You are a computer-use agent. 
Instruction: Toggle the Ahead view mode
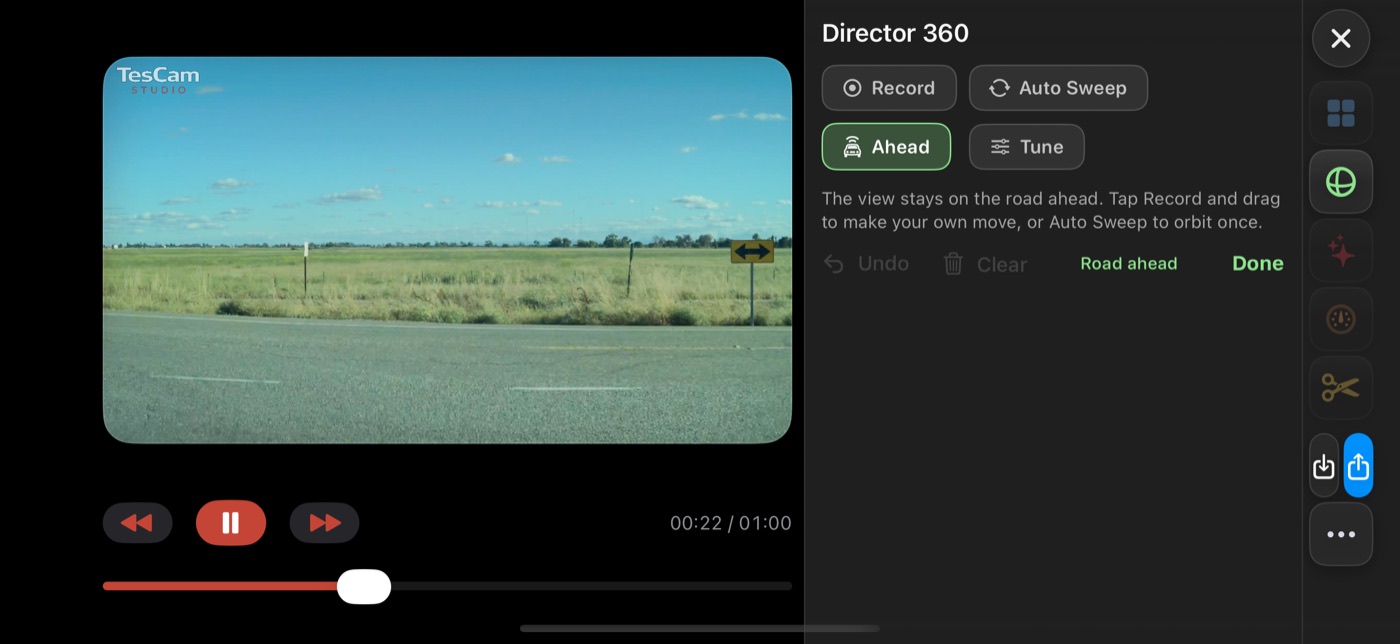(886, 147)
